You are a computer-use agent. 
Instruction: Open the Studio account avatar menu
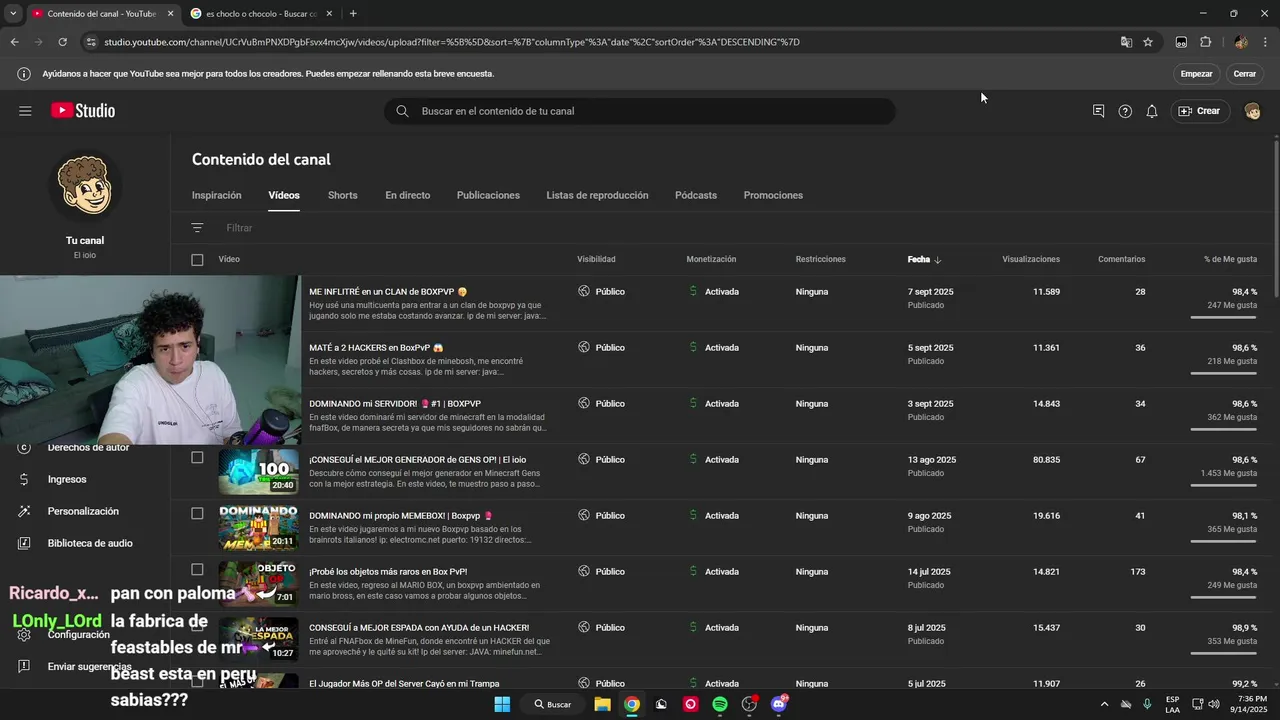[x=1252, y=111]
